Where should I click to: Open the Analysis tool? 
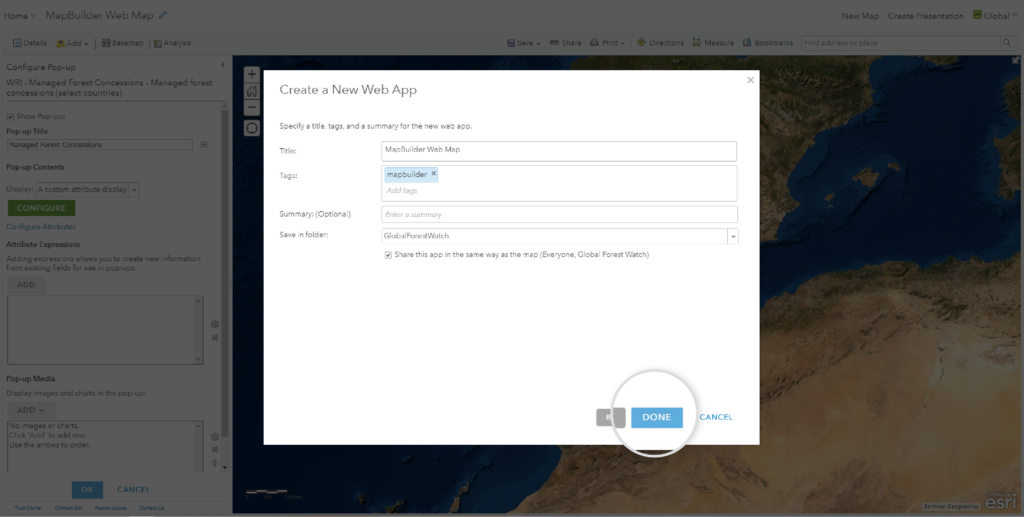point(172,43)
